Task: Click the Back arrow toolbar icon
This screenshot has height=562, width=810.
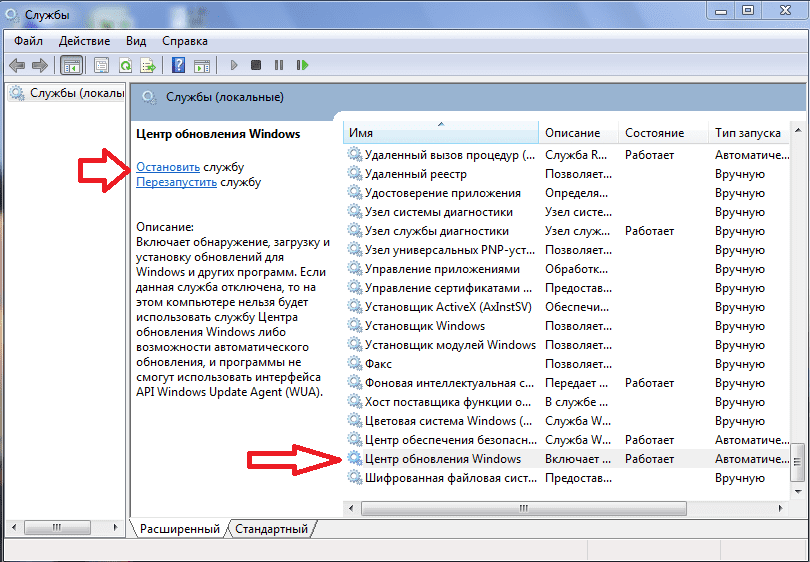Action: [17, 65]
